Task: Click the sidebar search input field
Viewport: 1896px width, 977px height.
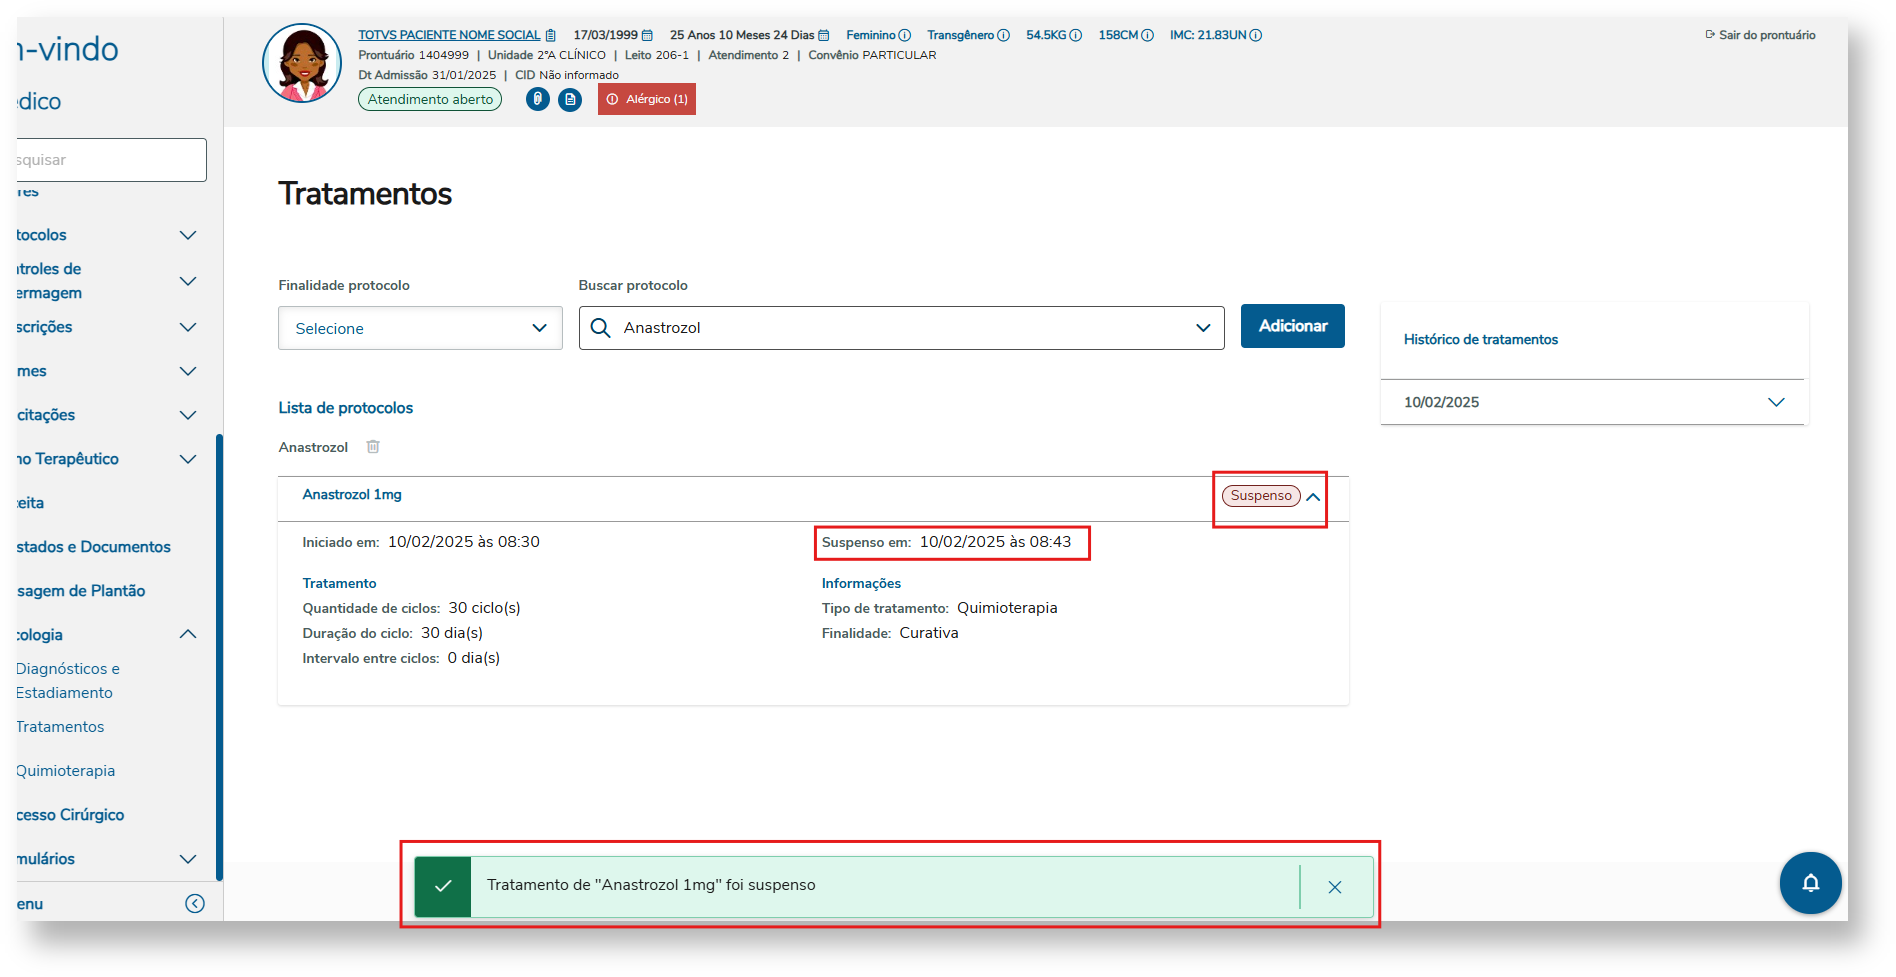Action: pyautogui.click(x=110, y=160)
